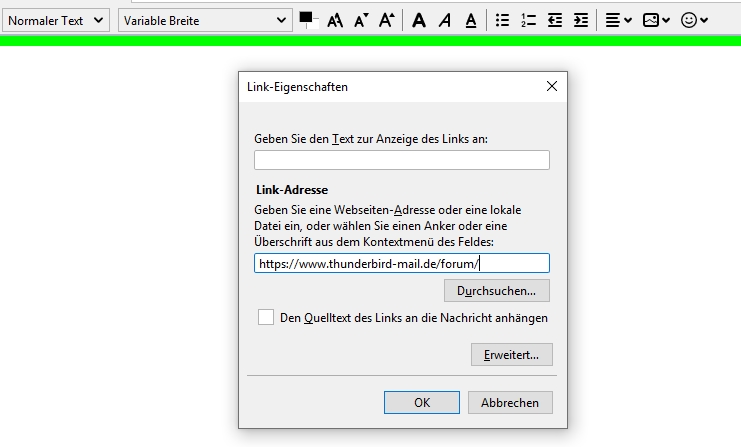This screenshot has height=447, width=741.
Task: Toggle italic formatting
Action: [444, 20]
